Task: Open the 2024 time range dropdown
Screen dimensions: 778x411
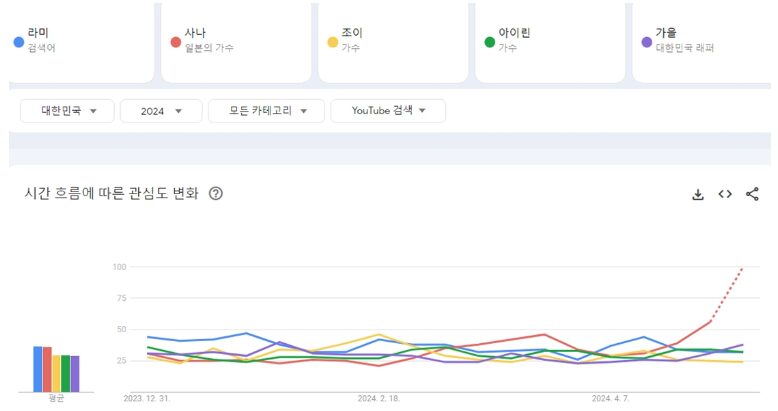Action: (160, 111)
